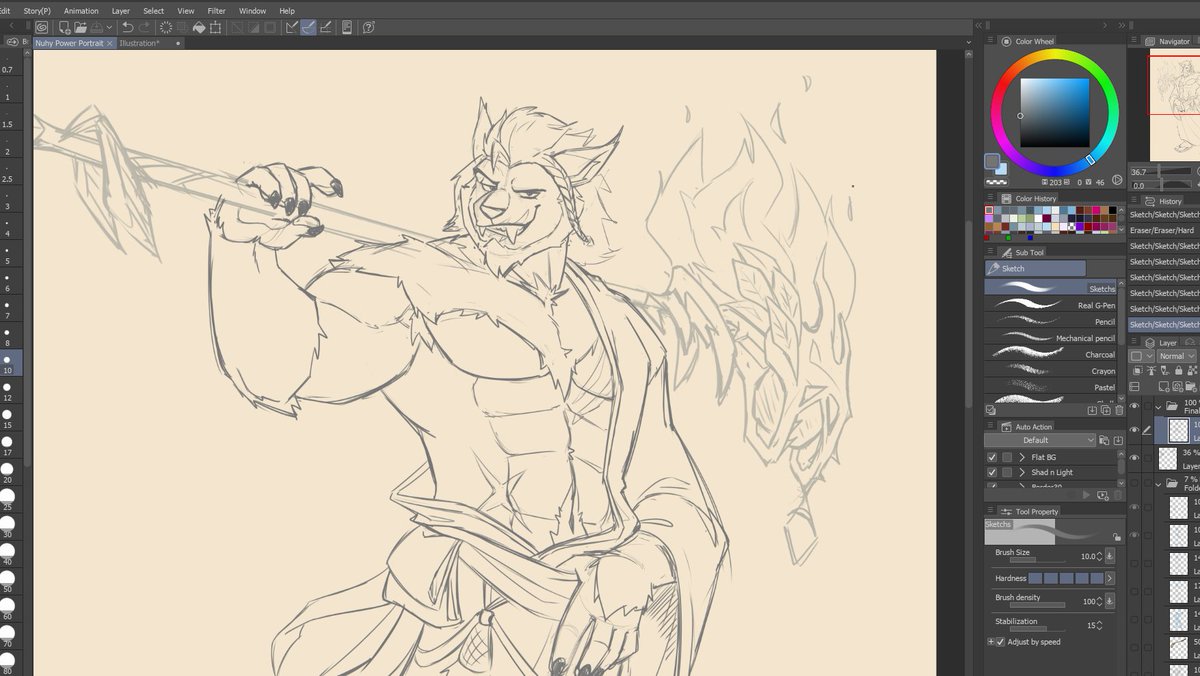The image size is (1200, 676).
Task: Undo the last stroke
Action: pyautogui.click(x=128, y=27)
